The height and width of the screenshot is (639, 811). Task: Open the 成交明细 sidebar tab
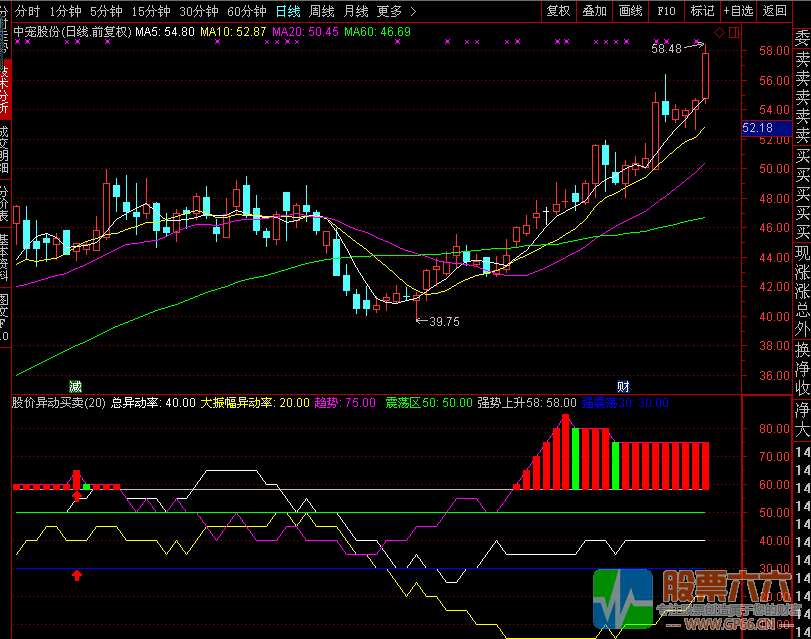click(5, 149)
